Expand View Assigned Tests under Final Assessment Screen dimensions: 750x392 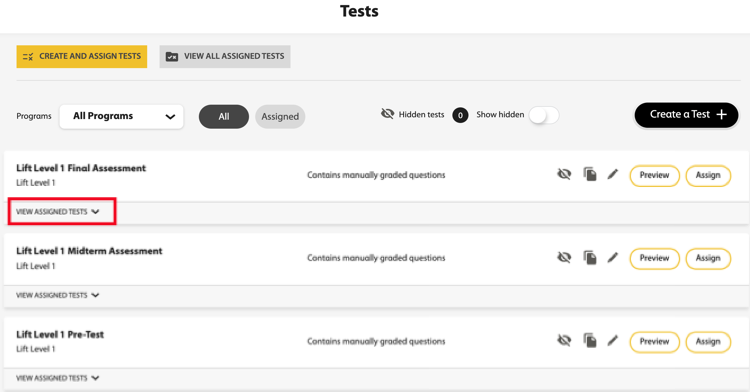(58, 212)
